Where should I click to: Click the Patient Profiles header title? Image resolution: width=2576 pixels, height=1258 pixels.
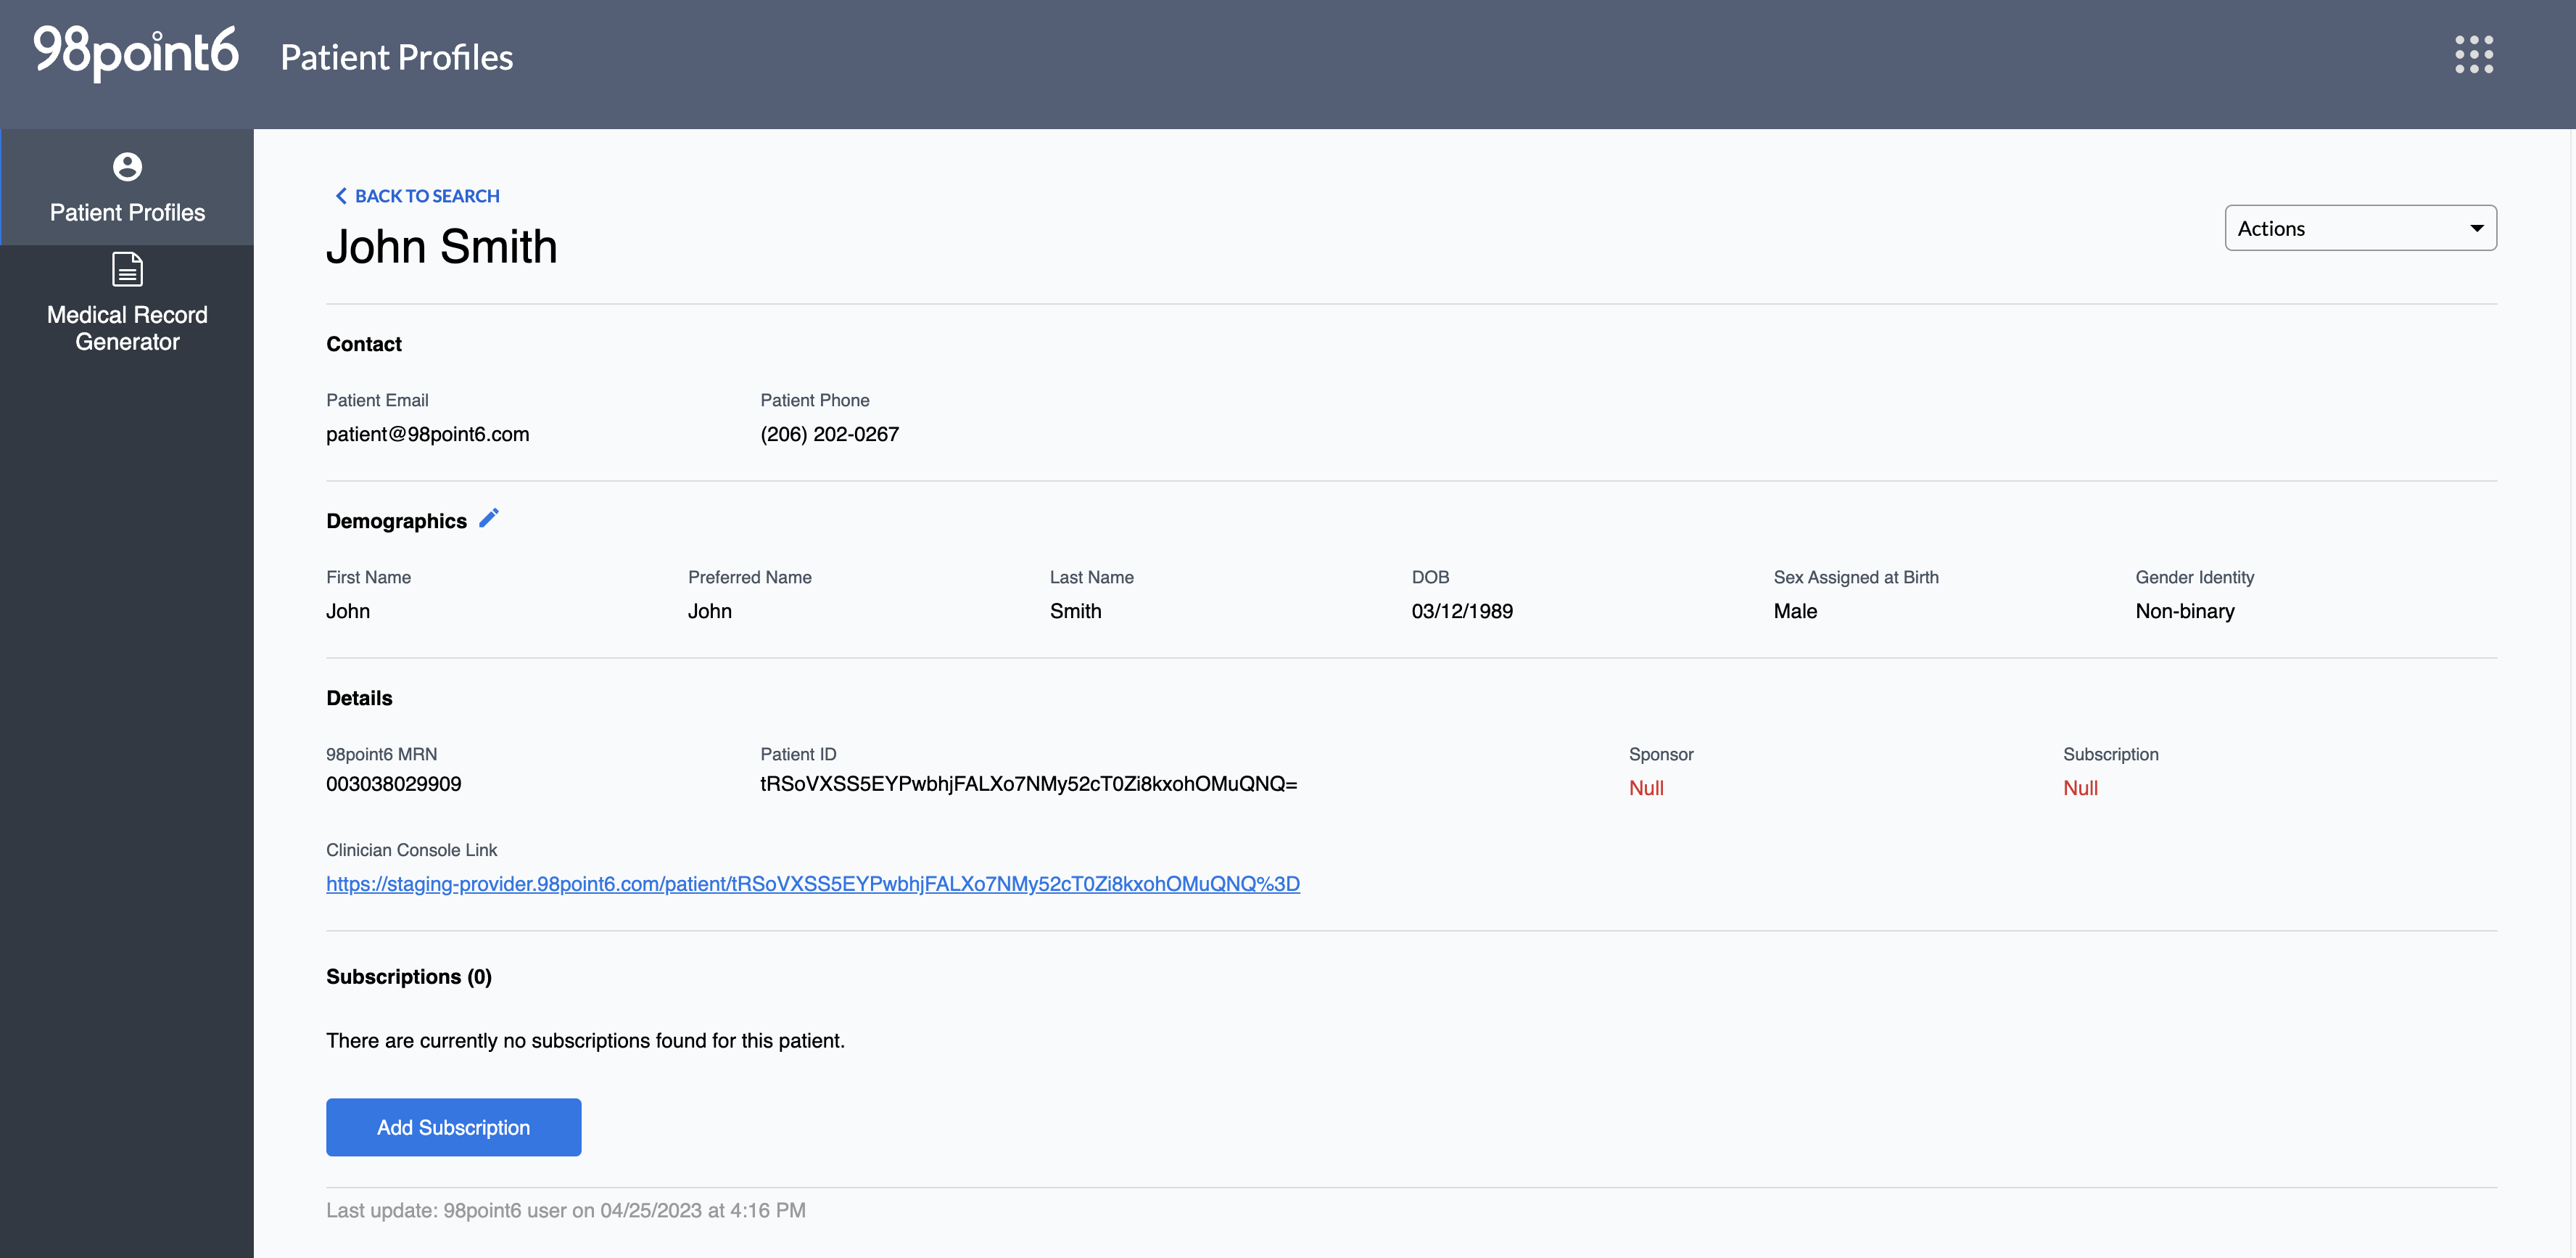[396, 57]
